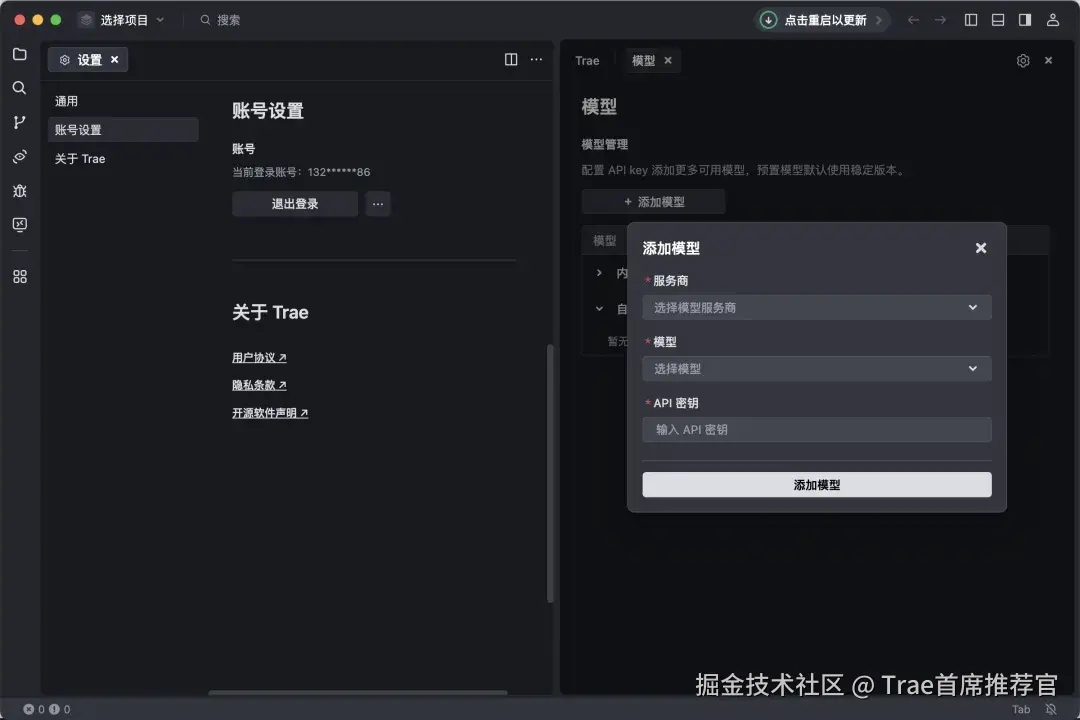
Task: Toggle the bottom panel layout icon
Action: click(998, 20)
